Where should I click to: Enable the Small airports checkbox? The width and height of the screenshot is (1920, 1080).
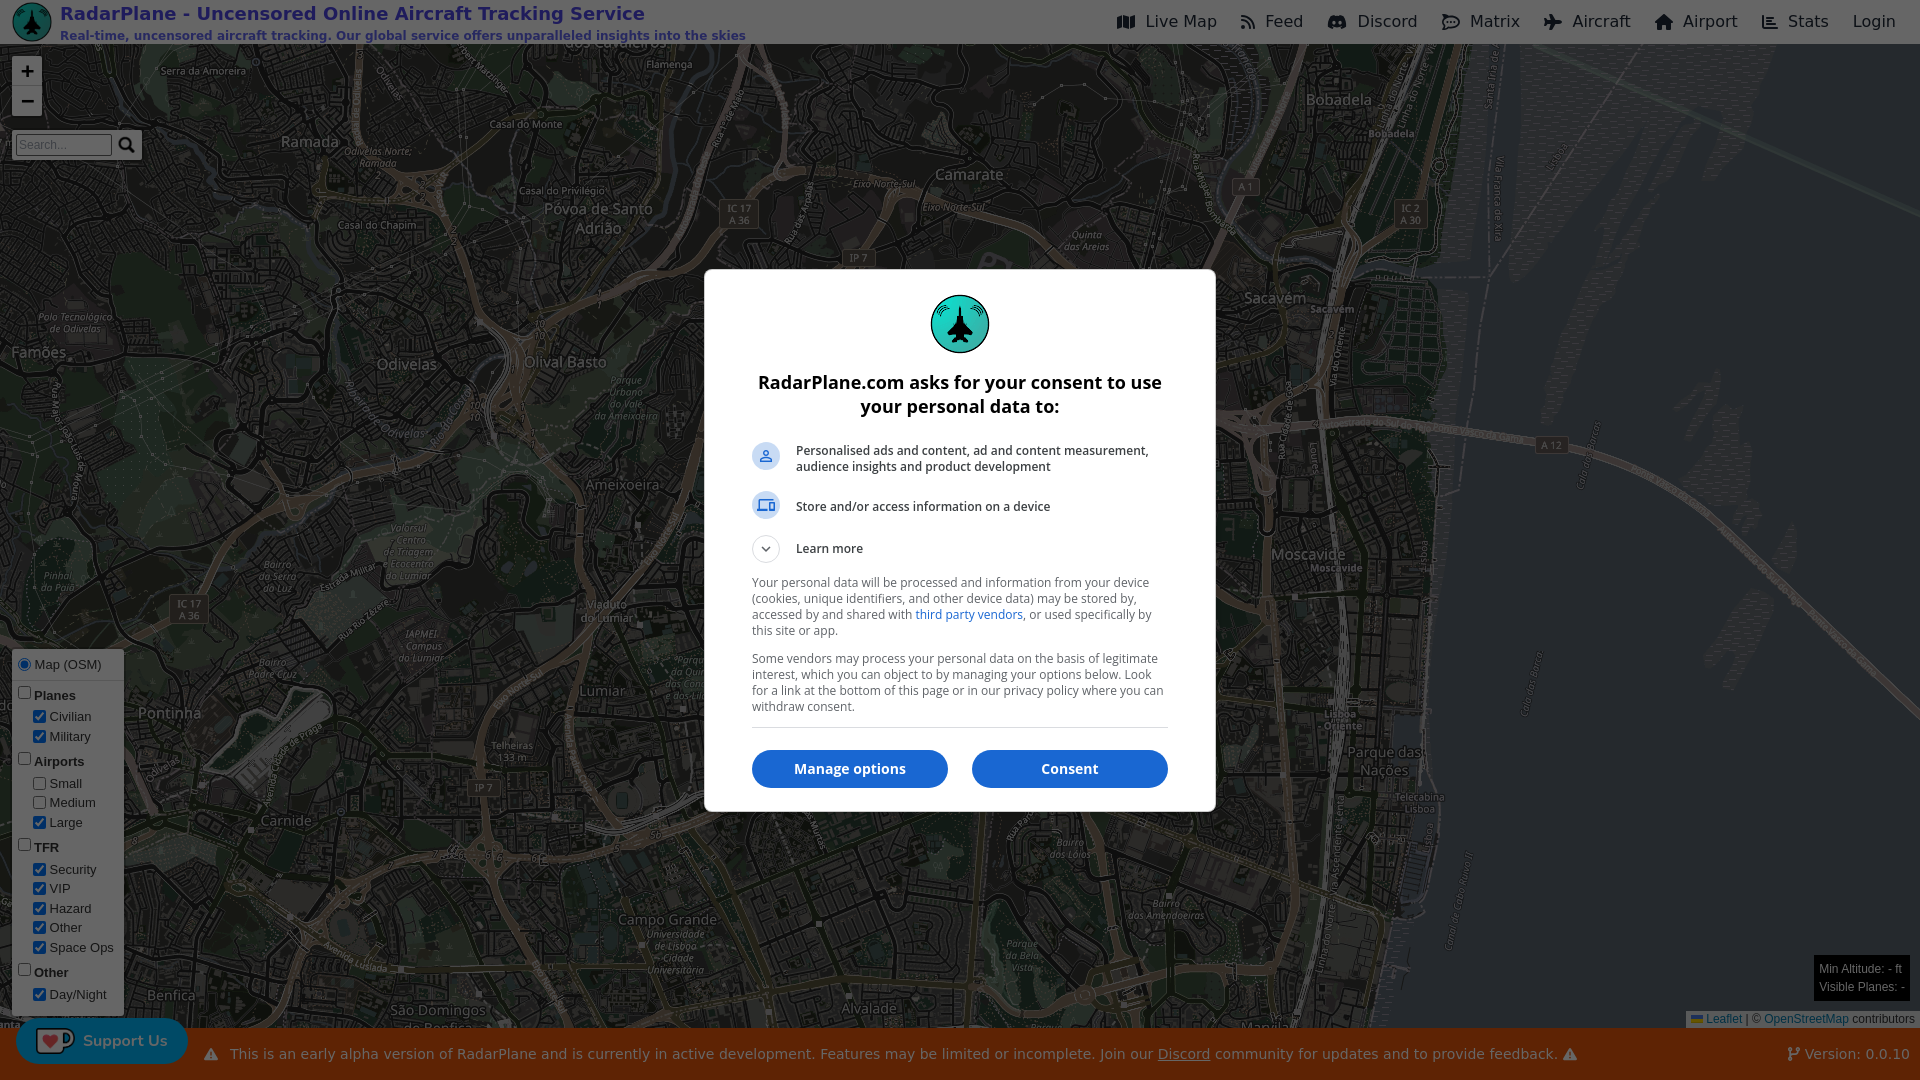40,784
